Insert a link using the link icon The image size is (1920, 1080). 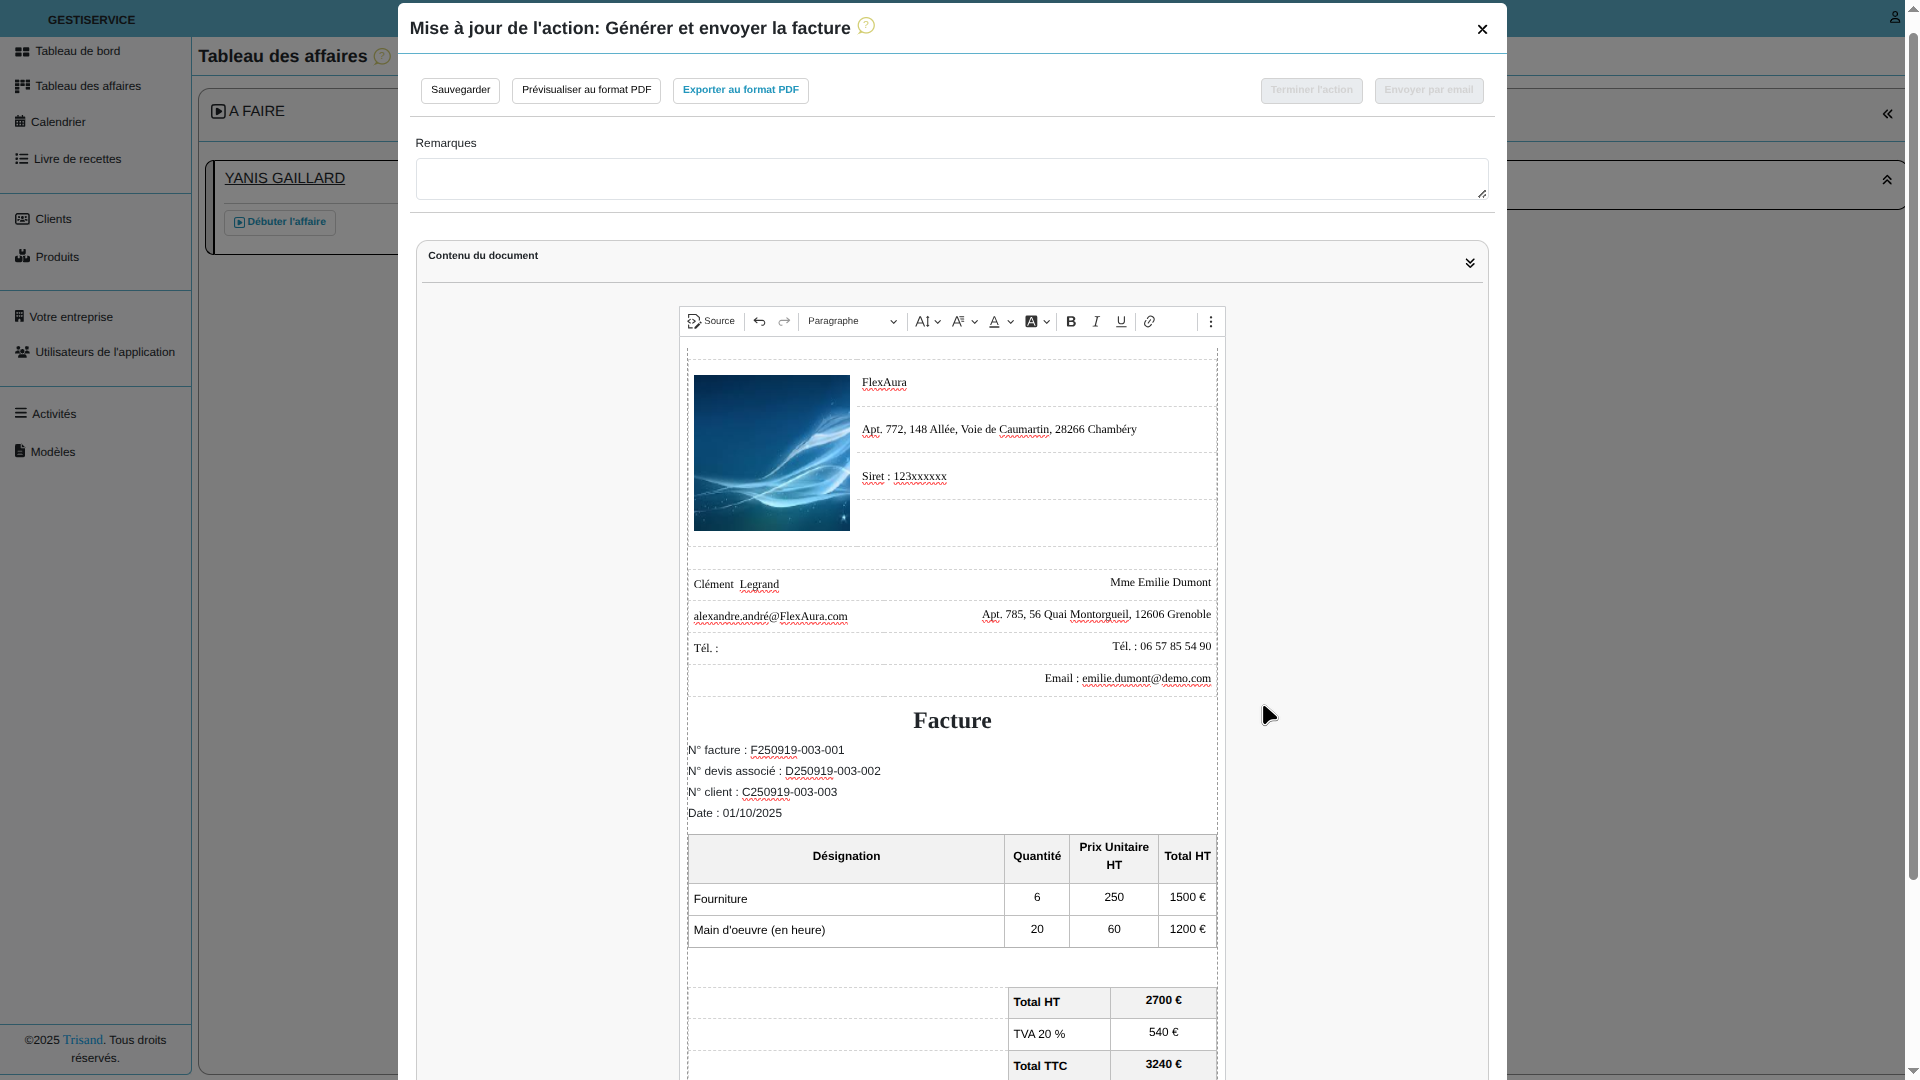click(1150, 322)
